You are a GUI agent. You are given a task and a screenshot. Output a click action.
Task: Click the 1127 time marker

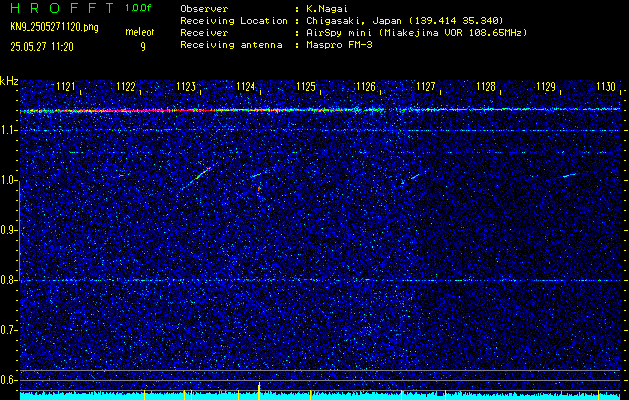(x=426, y=86)
